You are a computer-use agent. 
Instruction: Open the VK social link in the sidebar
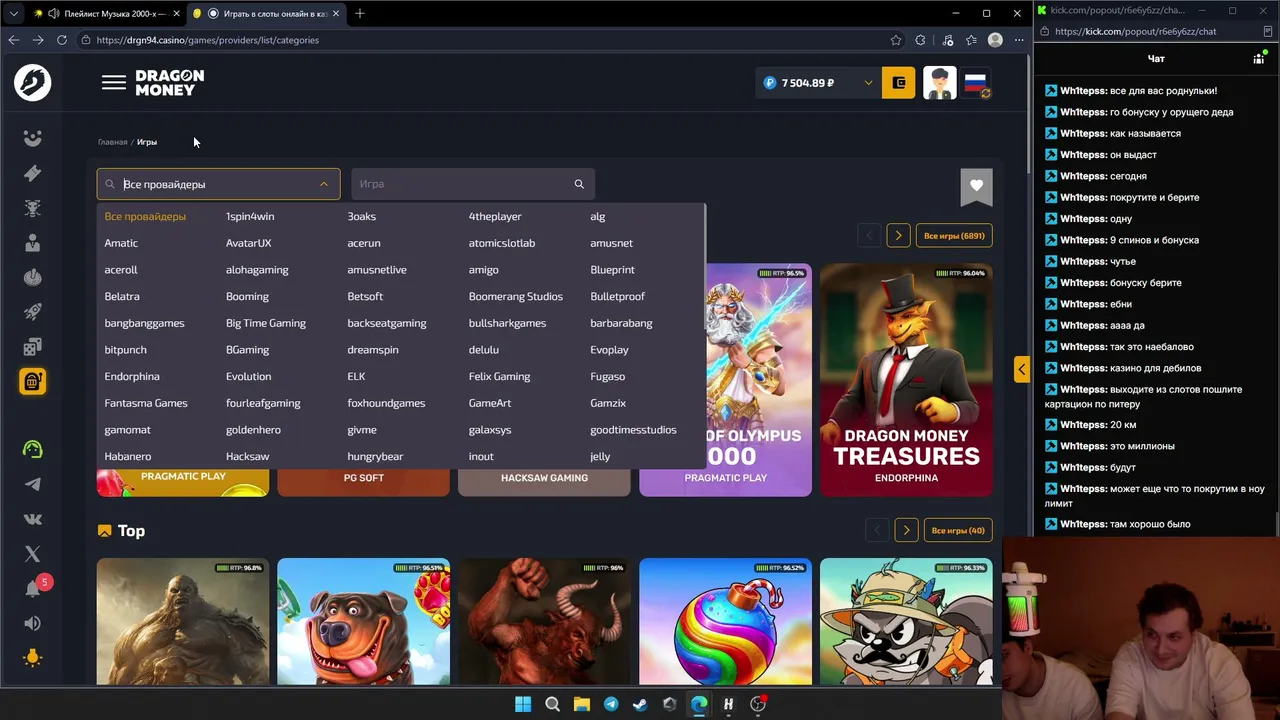33,519
